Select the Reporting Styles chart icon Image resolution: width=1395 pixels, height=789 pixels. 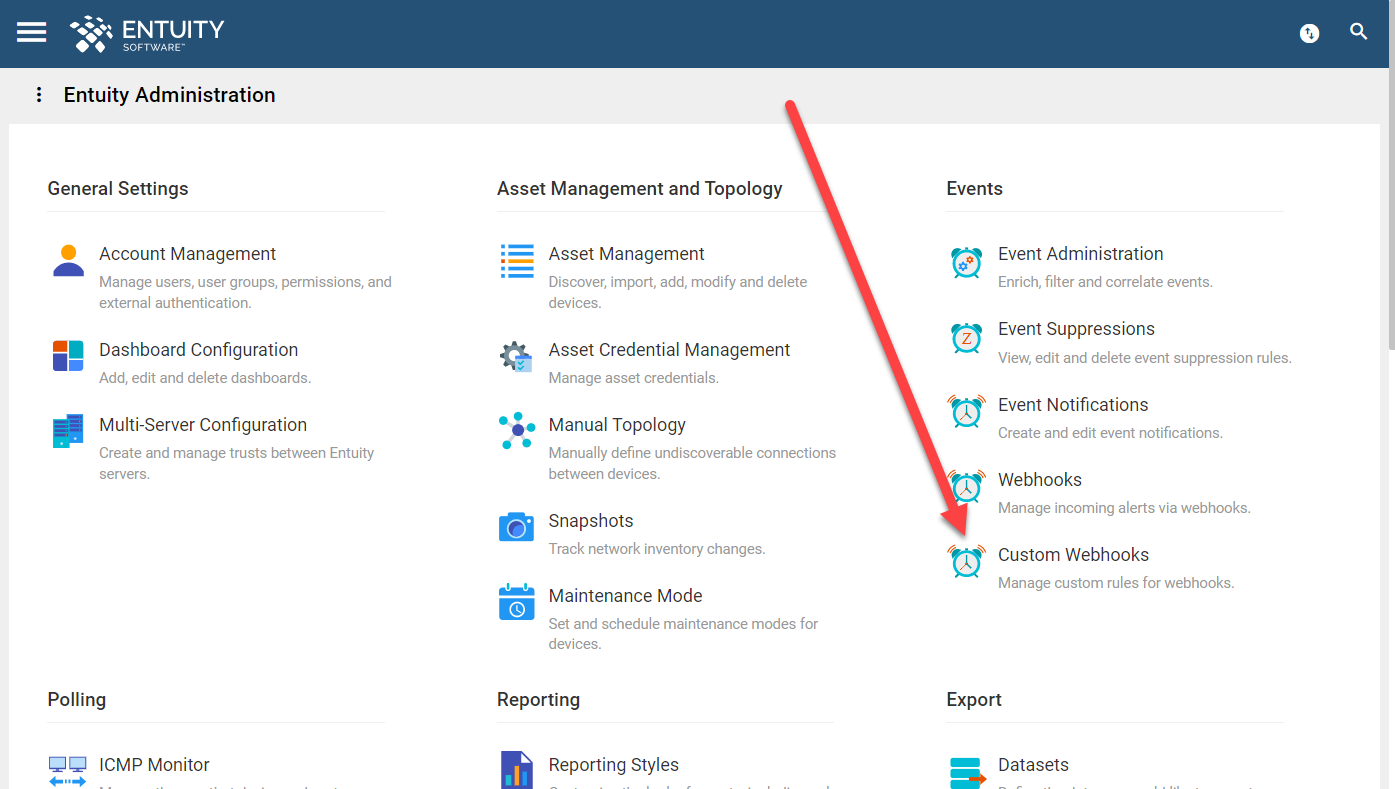[516, 770]
